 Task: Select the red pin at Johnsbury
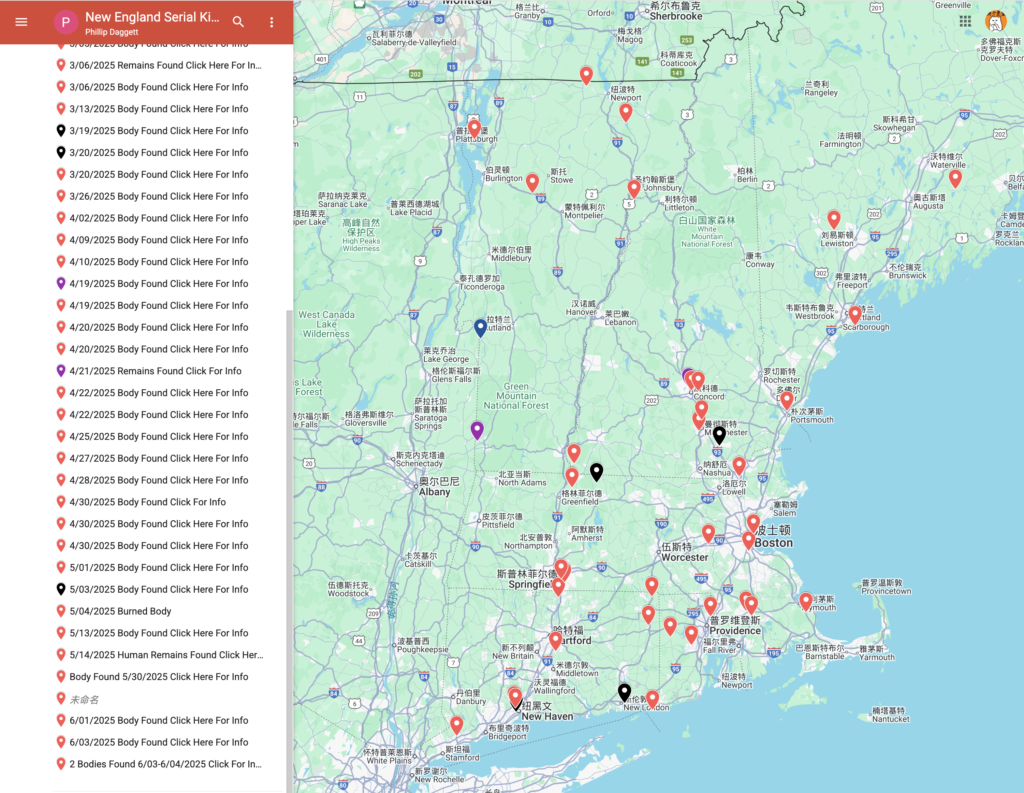coord(633,189)
